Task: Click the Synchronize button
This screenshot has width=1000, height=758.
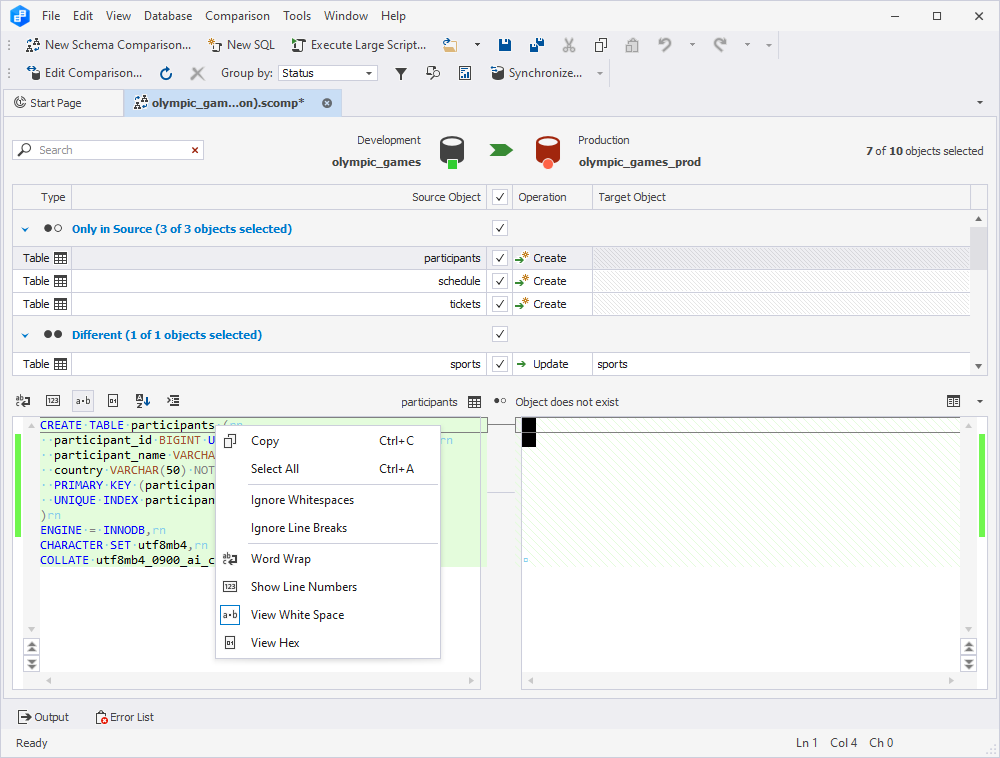Action: tap(536, 73)
